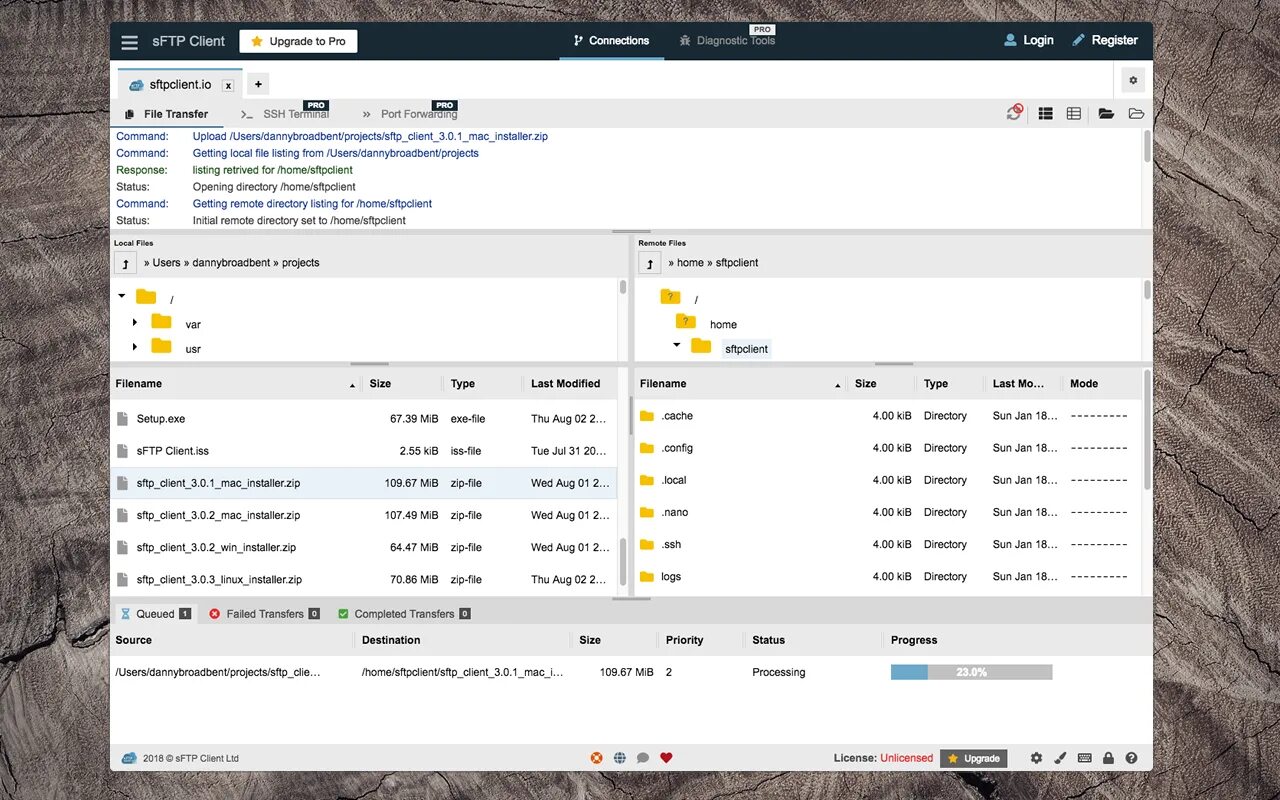
Task: Sort remote files by Filename column
Action: (x=741, y=384)
